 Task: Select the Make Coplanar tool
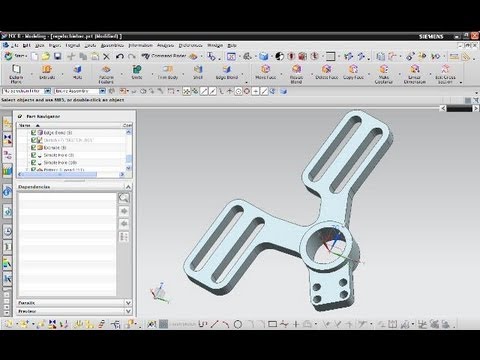(384, 74)
